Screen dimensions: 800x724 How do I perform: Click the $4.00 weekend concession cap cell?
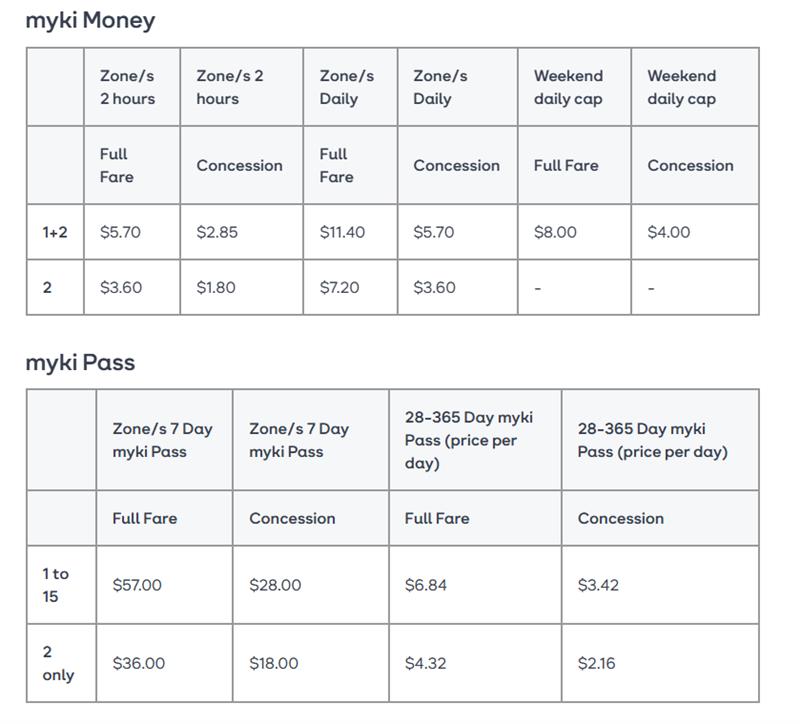[x=668, y=232]
